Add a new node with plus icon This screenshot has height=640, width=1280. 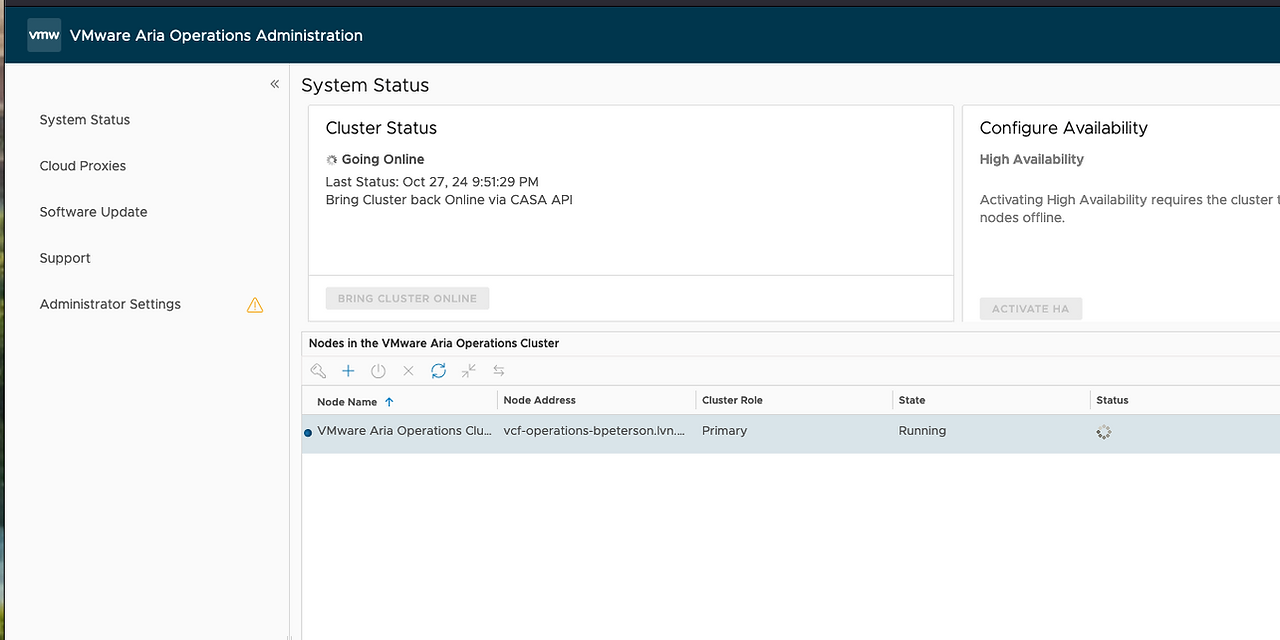point(348,371)
